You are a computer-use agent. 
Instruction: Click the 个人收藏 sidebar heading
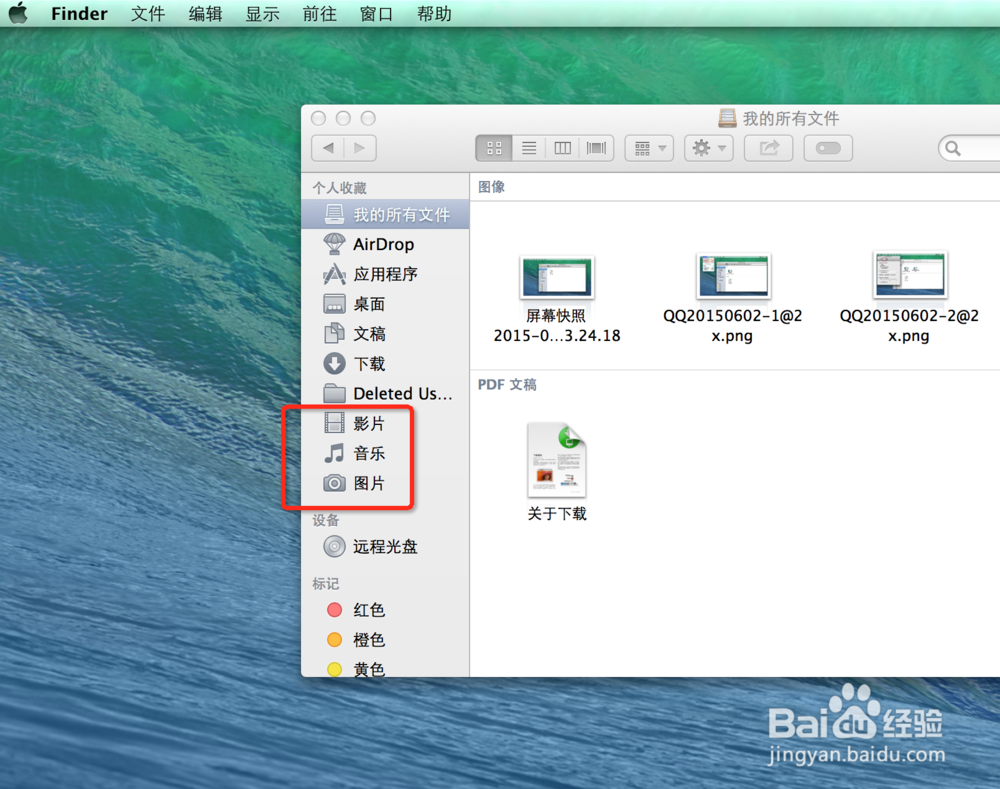point(339,188)
